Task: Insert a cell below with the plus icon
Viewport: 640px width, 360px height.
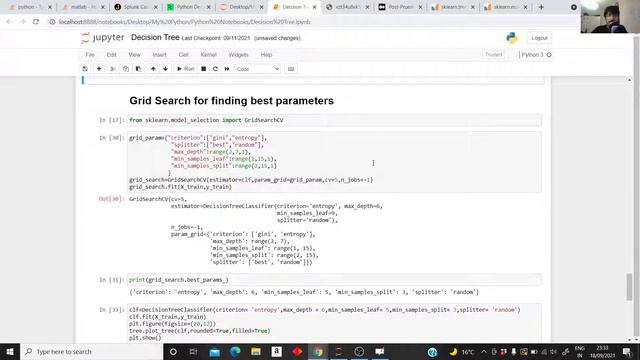Action: click(99, 69)
